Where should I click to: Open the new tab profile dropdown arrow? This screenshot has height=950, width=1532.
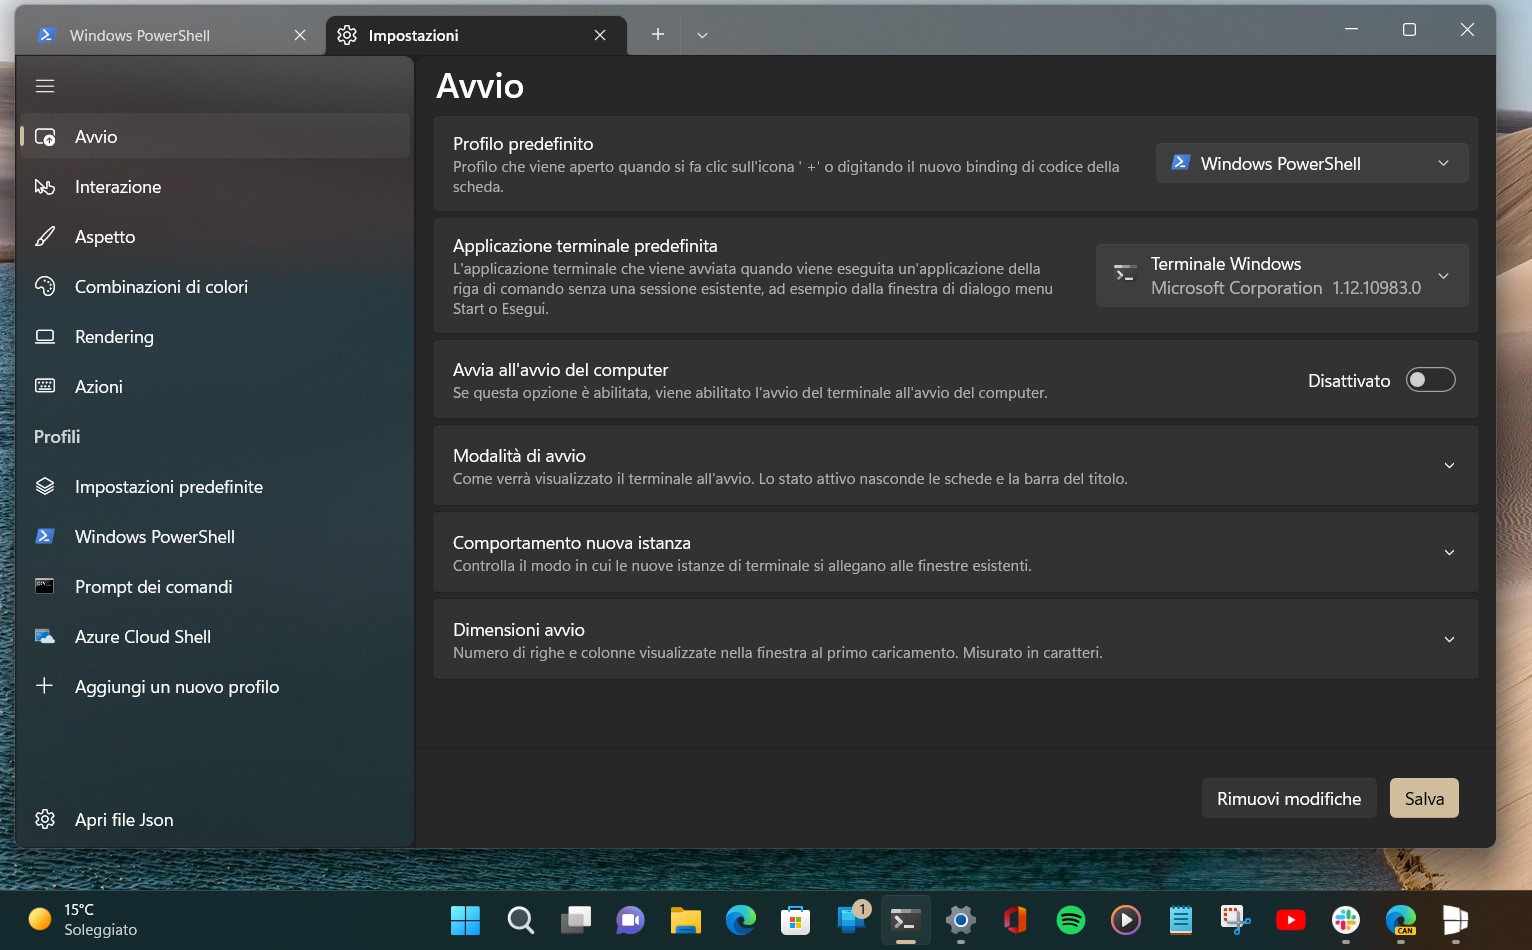coord(702,35)
